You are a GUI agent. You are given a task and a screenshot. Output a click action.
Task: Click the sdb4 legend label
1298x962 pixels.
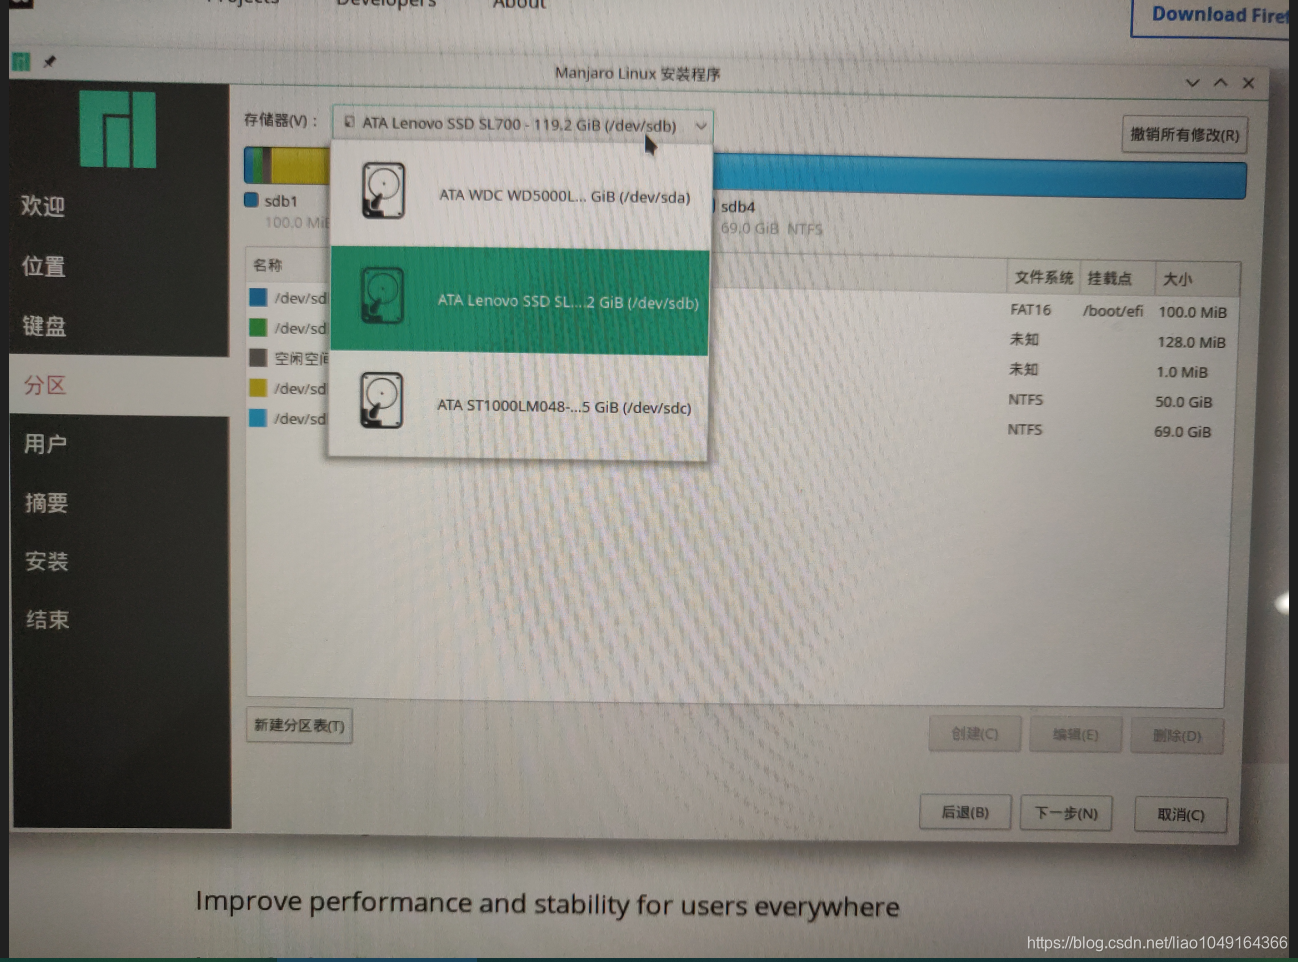click(738, 207)
